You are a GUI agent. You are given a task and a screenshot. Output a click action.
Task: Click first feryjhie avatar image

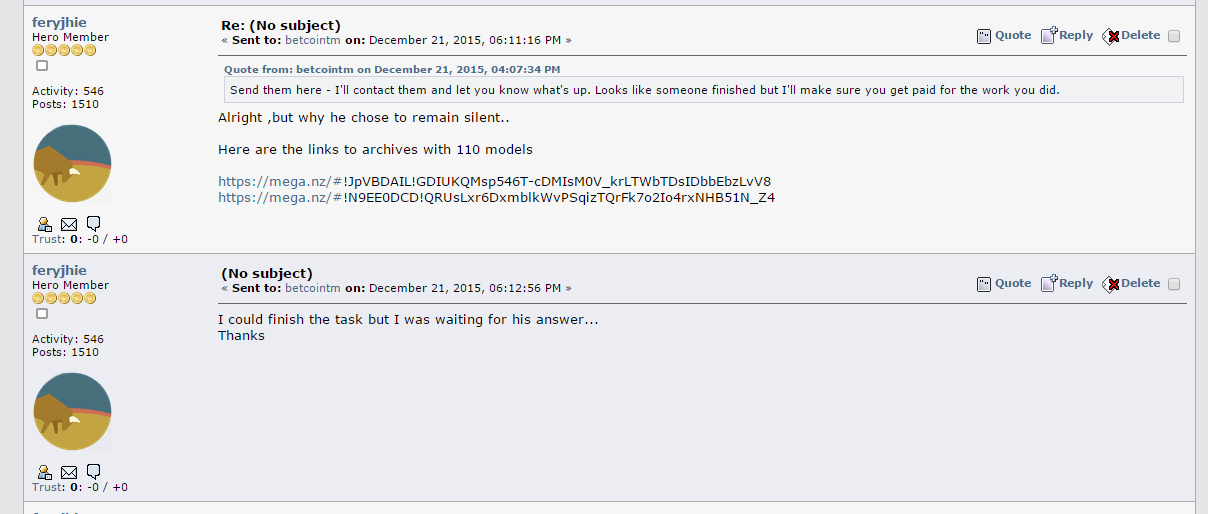click(72, 164)
